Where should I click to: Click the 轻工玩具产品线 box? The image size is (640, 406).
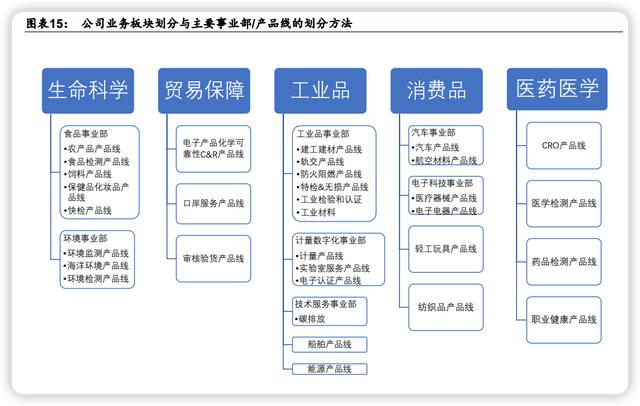click(445, 247)
